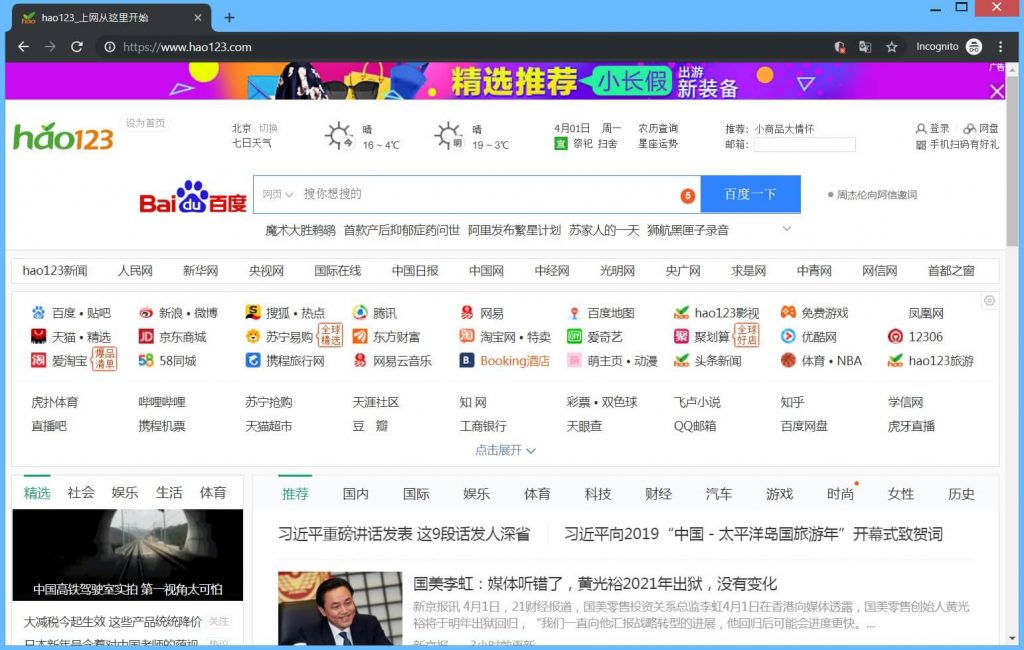This screenshot has height=650, width=1024.
Task: Toggle the bookmark star in the address bar
Action: pyautogui.click(x=891, y=47)
